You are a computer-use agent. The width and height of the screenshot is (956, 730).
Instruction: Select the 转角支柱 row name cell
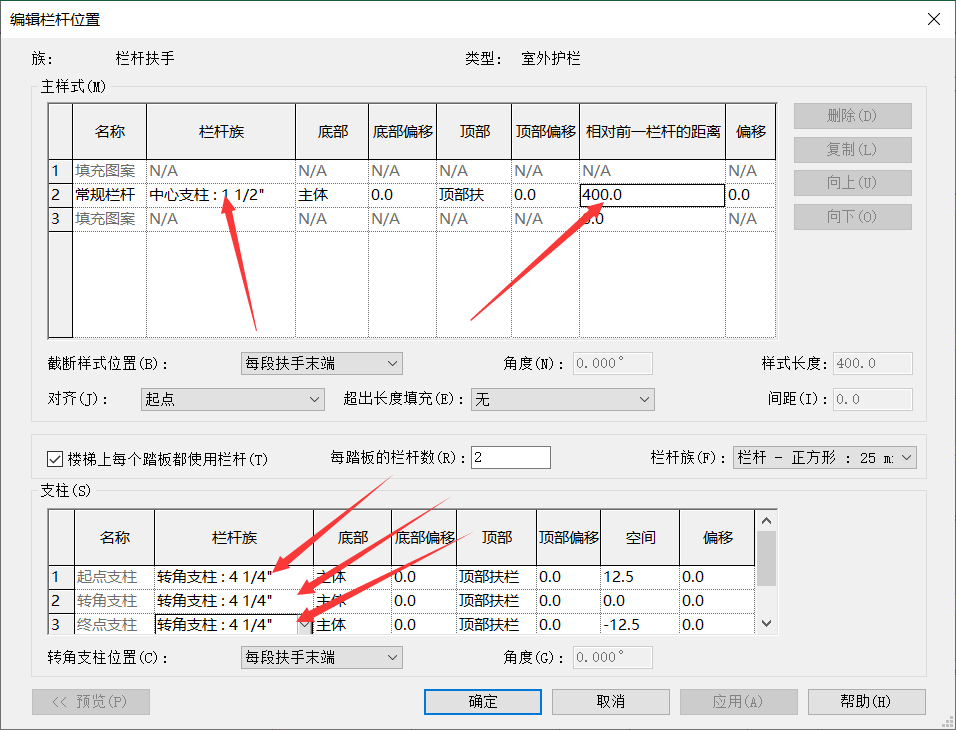[x=114, y=601]
